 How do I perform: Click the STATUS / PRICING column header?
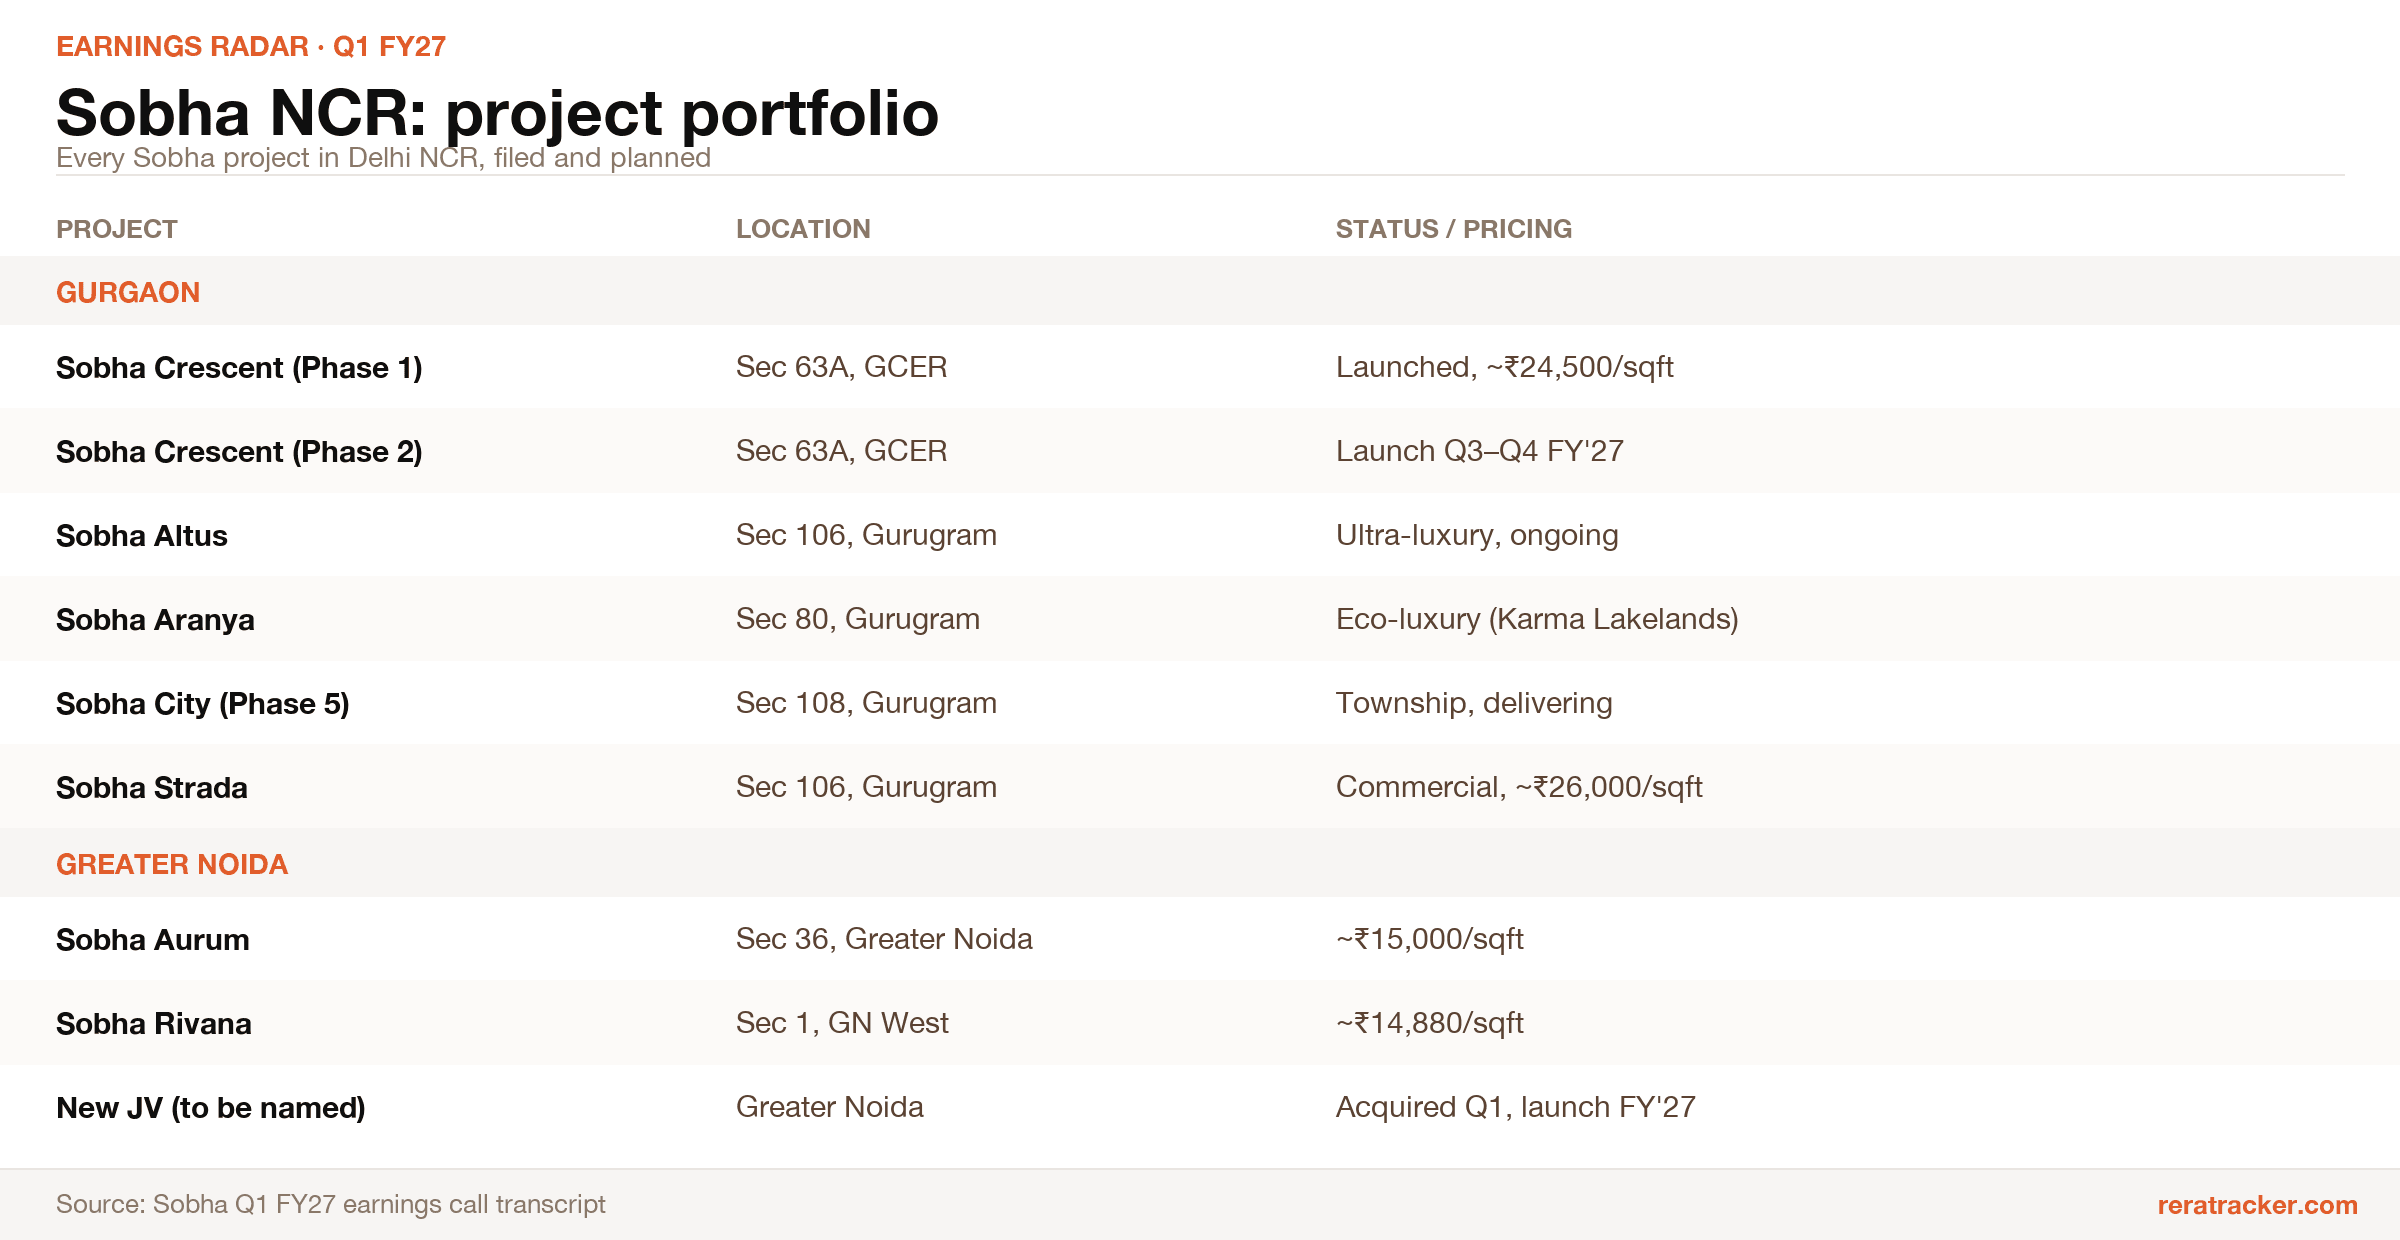point(1454,229)
